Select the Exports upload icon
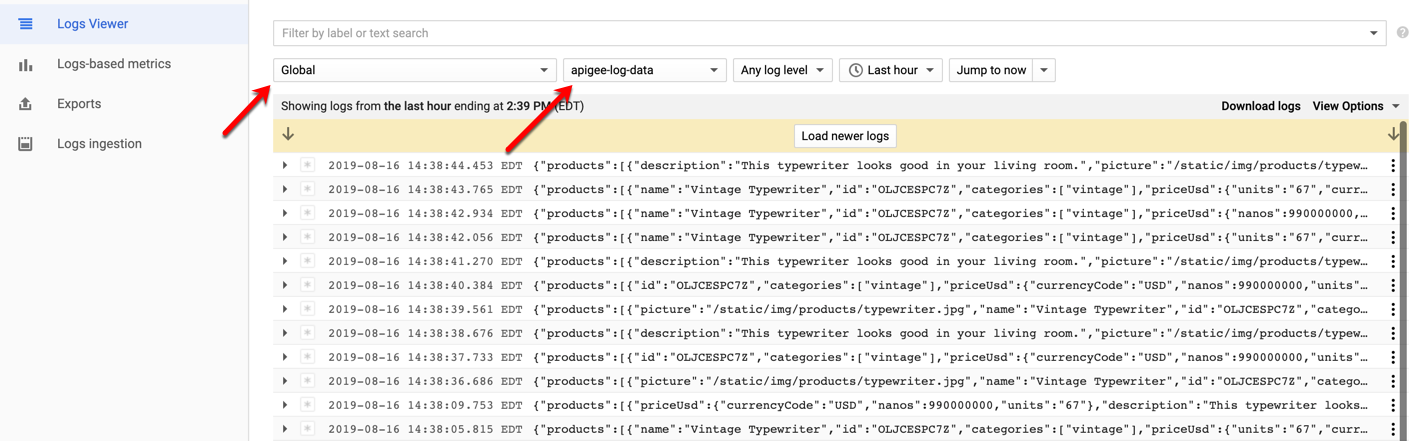1419x441 pixels. pos(26,104)
